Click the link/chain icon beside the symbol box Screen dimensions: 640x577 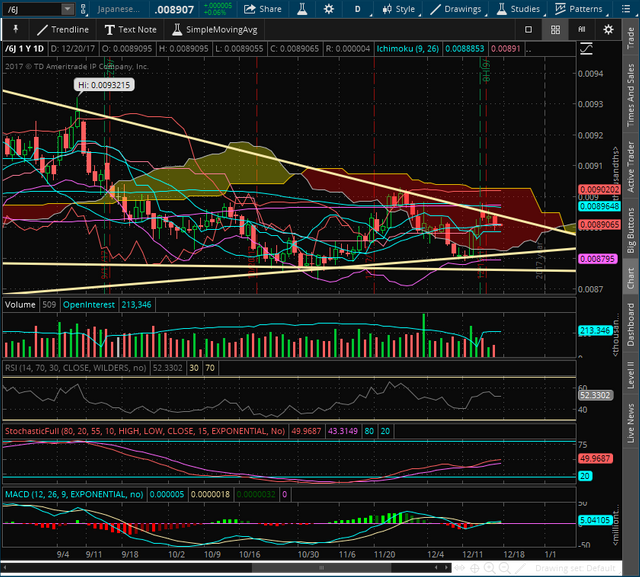(x=84, y=9)
